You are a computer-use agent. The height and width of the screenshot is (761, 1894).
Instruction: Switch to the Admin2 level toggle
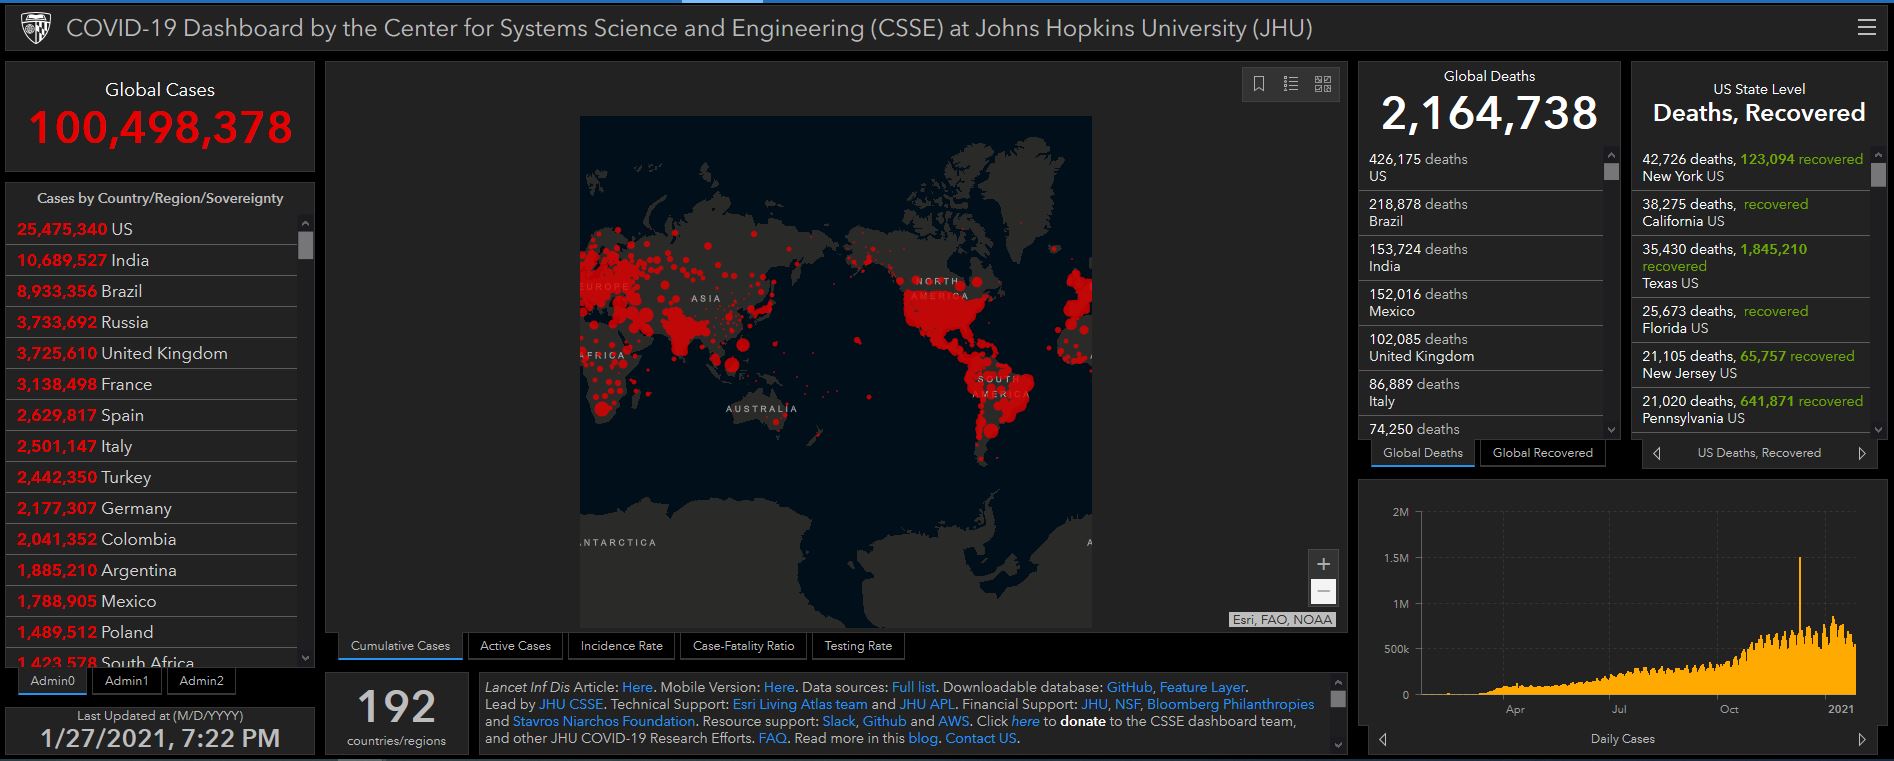(x=201, y=681)
